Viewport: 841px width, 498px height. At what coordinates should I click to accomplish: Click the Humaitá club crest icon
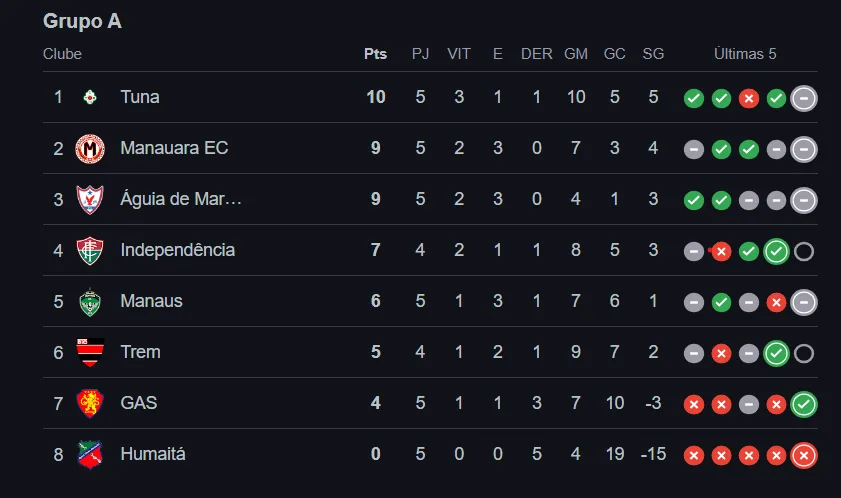coord(90,455)
